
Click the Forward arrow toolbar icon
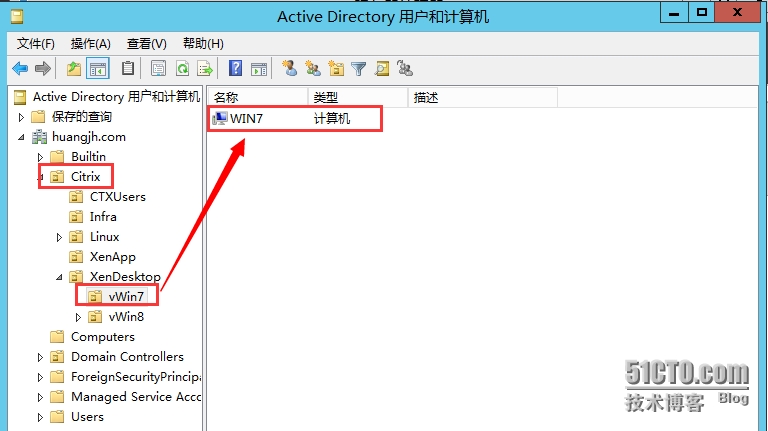point(43,69)
